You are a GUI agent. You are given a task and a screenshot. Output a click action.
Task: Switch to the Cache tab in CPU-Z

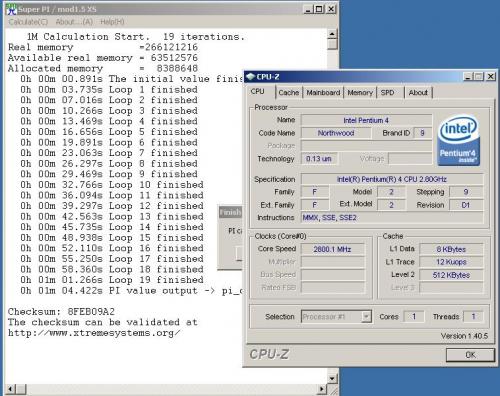(x=289, y=93)
